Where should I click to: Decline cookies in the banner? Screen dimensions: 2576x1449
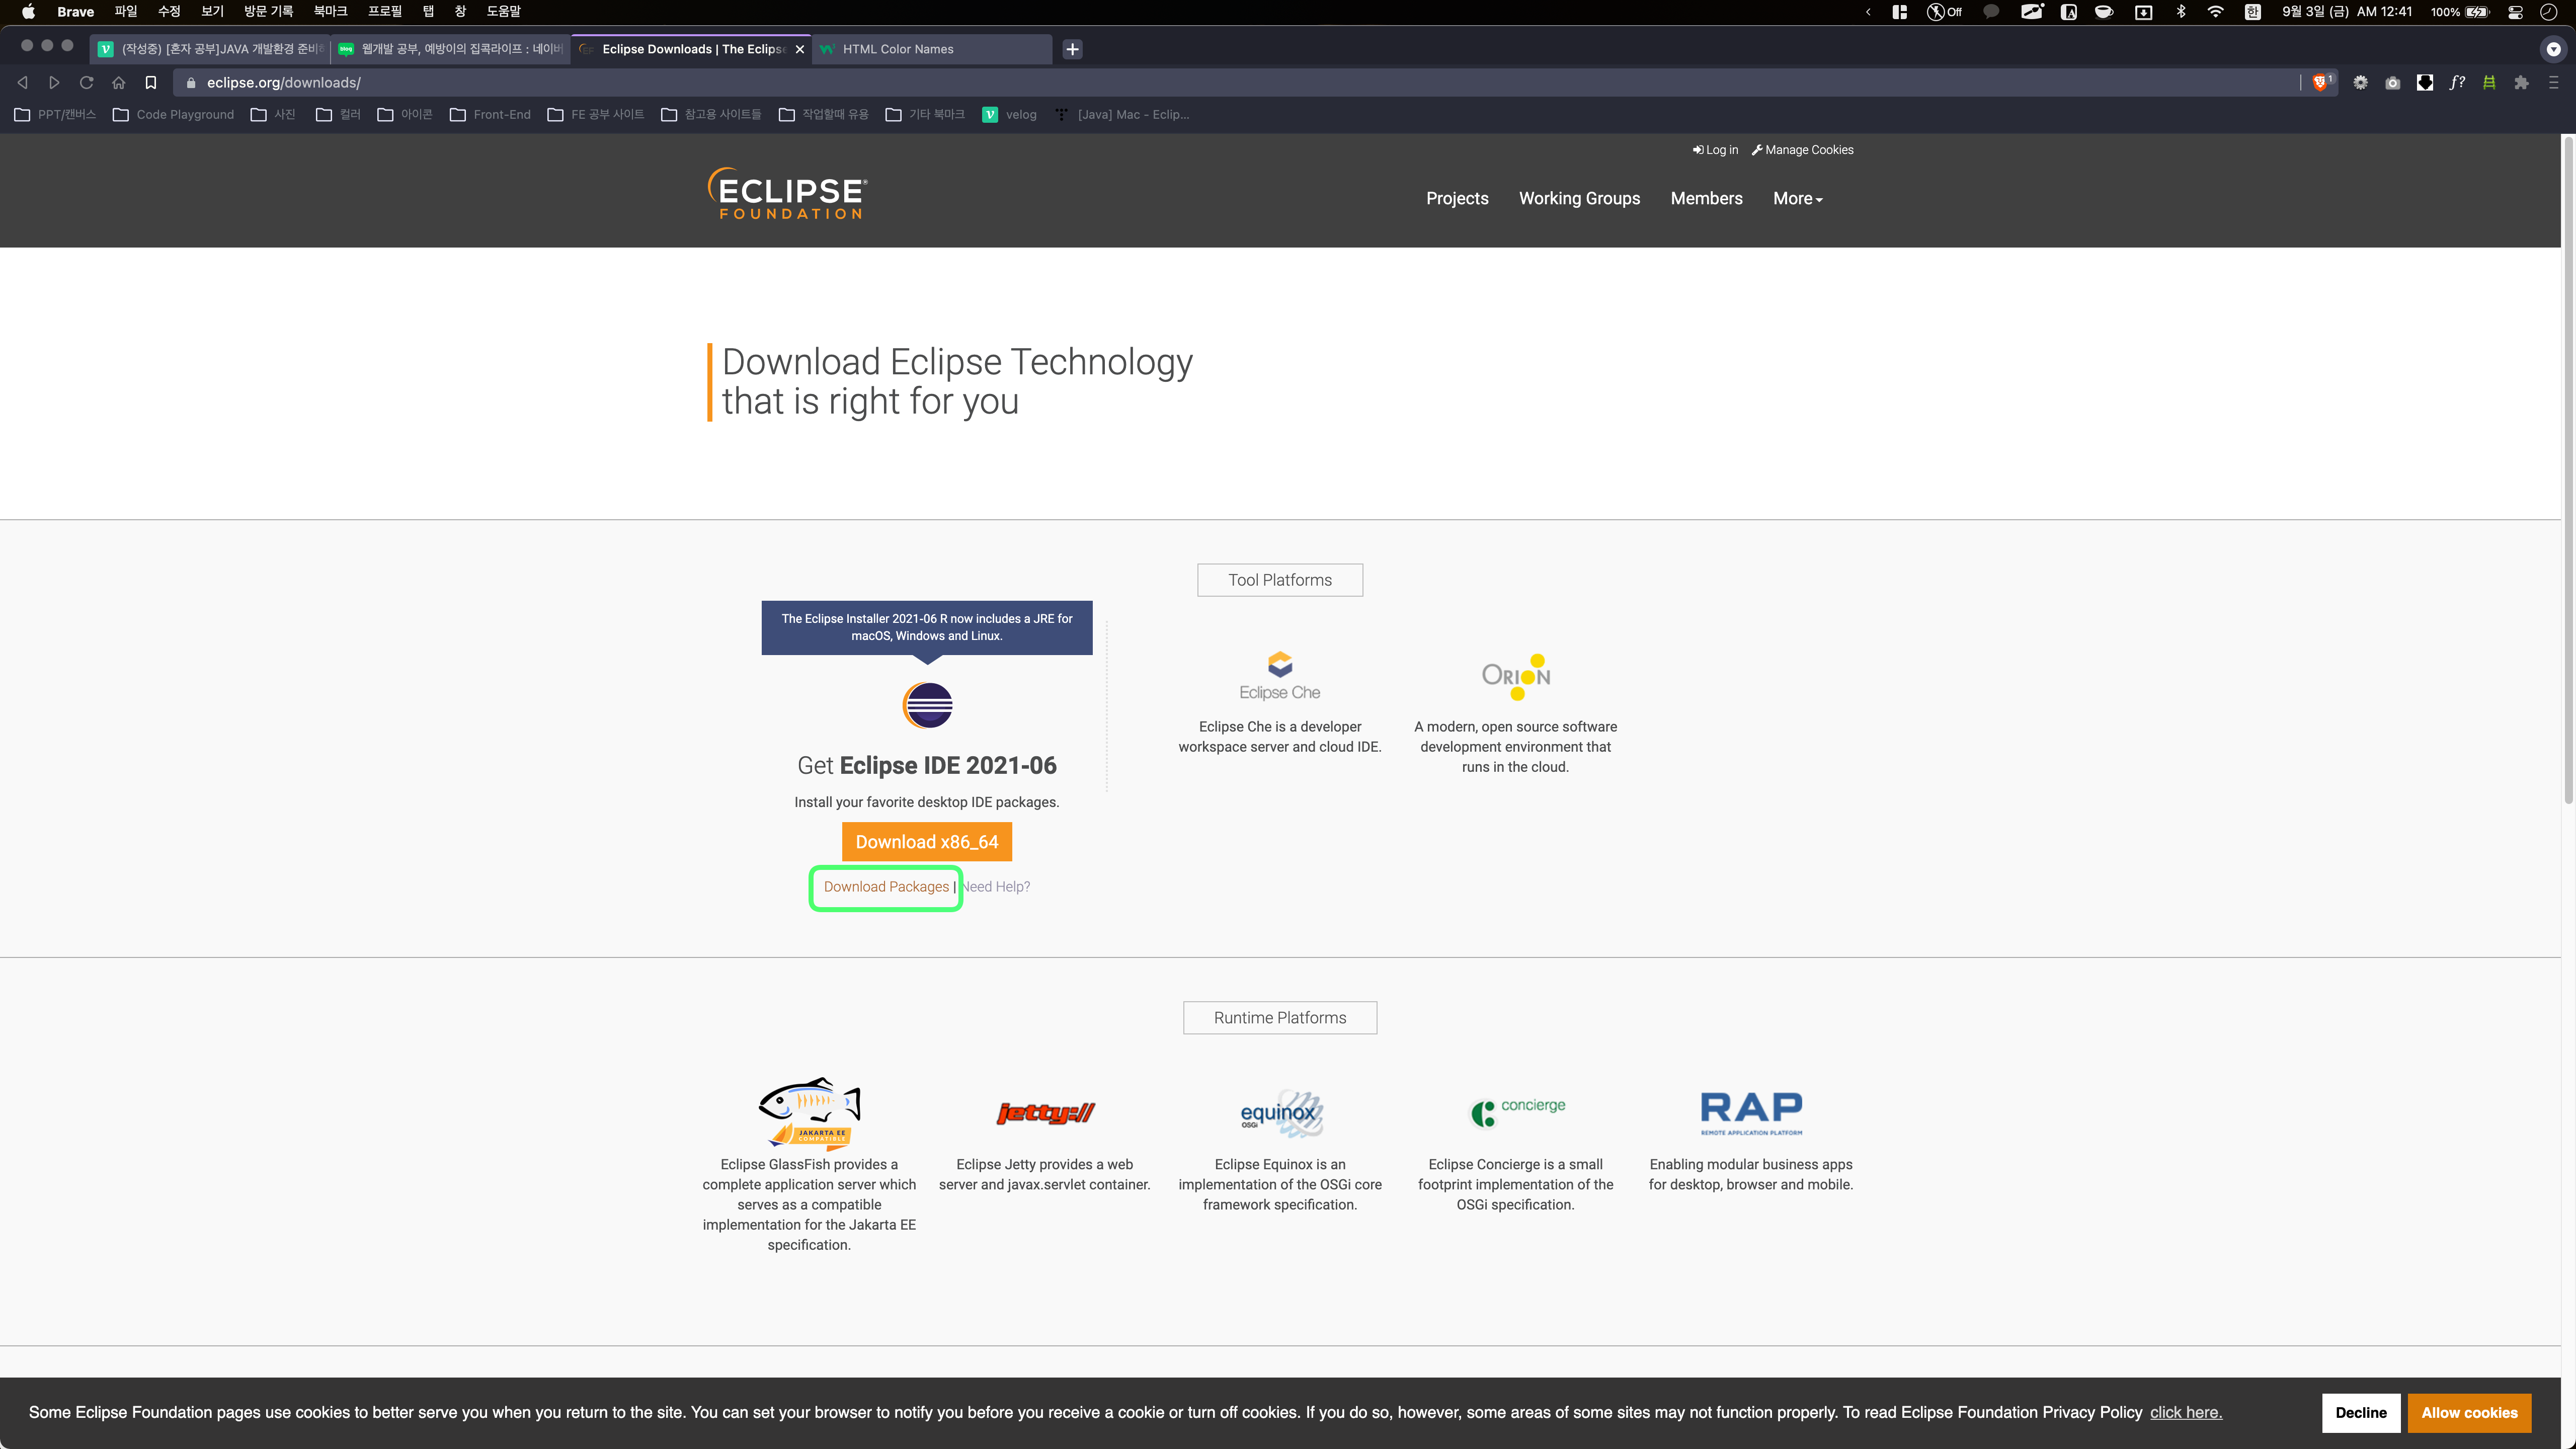(x=2360, y=1412)
